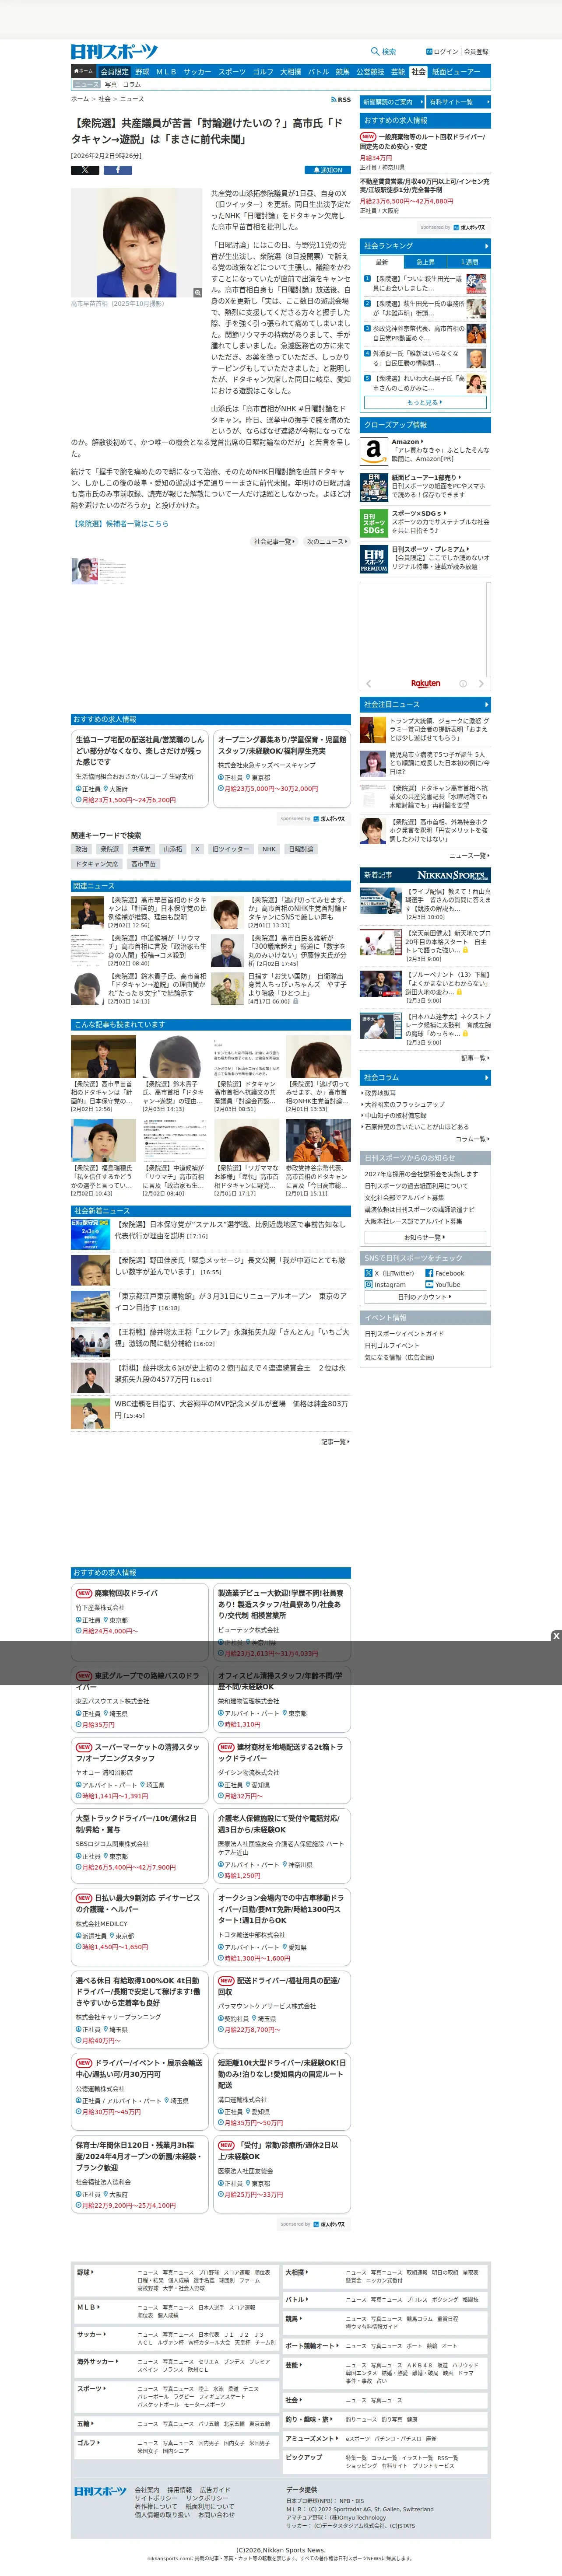This screenshot has height=2576, width=562.
Task: Open the コラム sub-navigation item
Action: (132, 85)
